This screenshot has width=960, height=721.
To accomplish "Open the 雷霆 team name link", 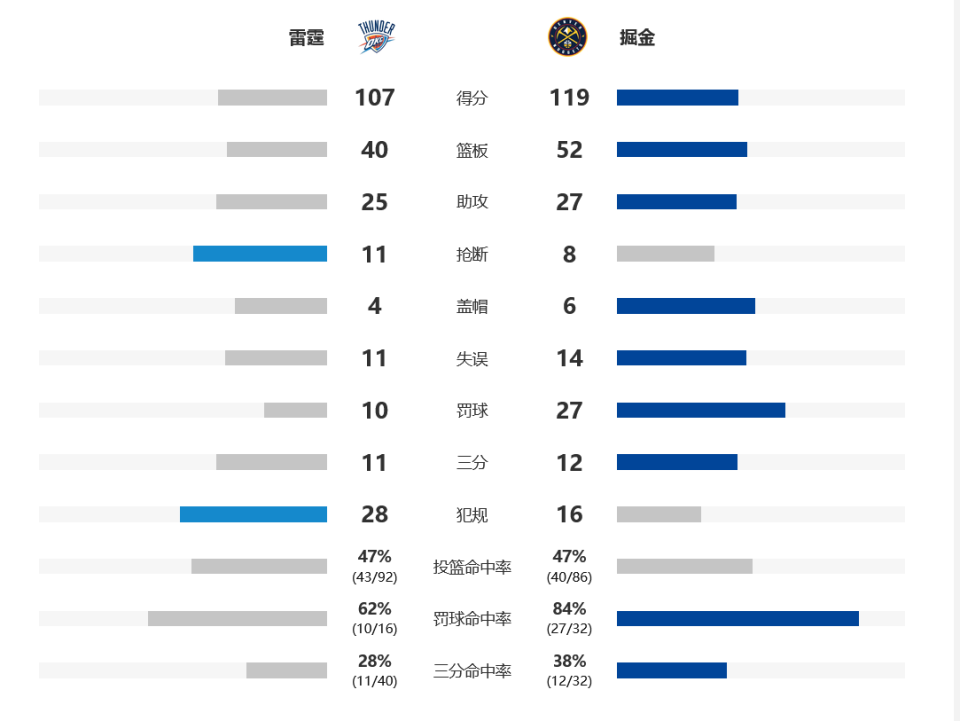I will pyautogui.click(x=307, y=39).
